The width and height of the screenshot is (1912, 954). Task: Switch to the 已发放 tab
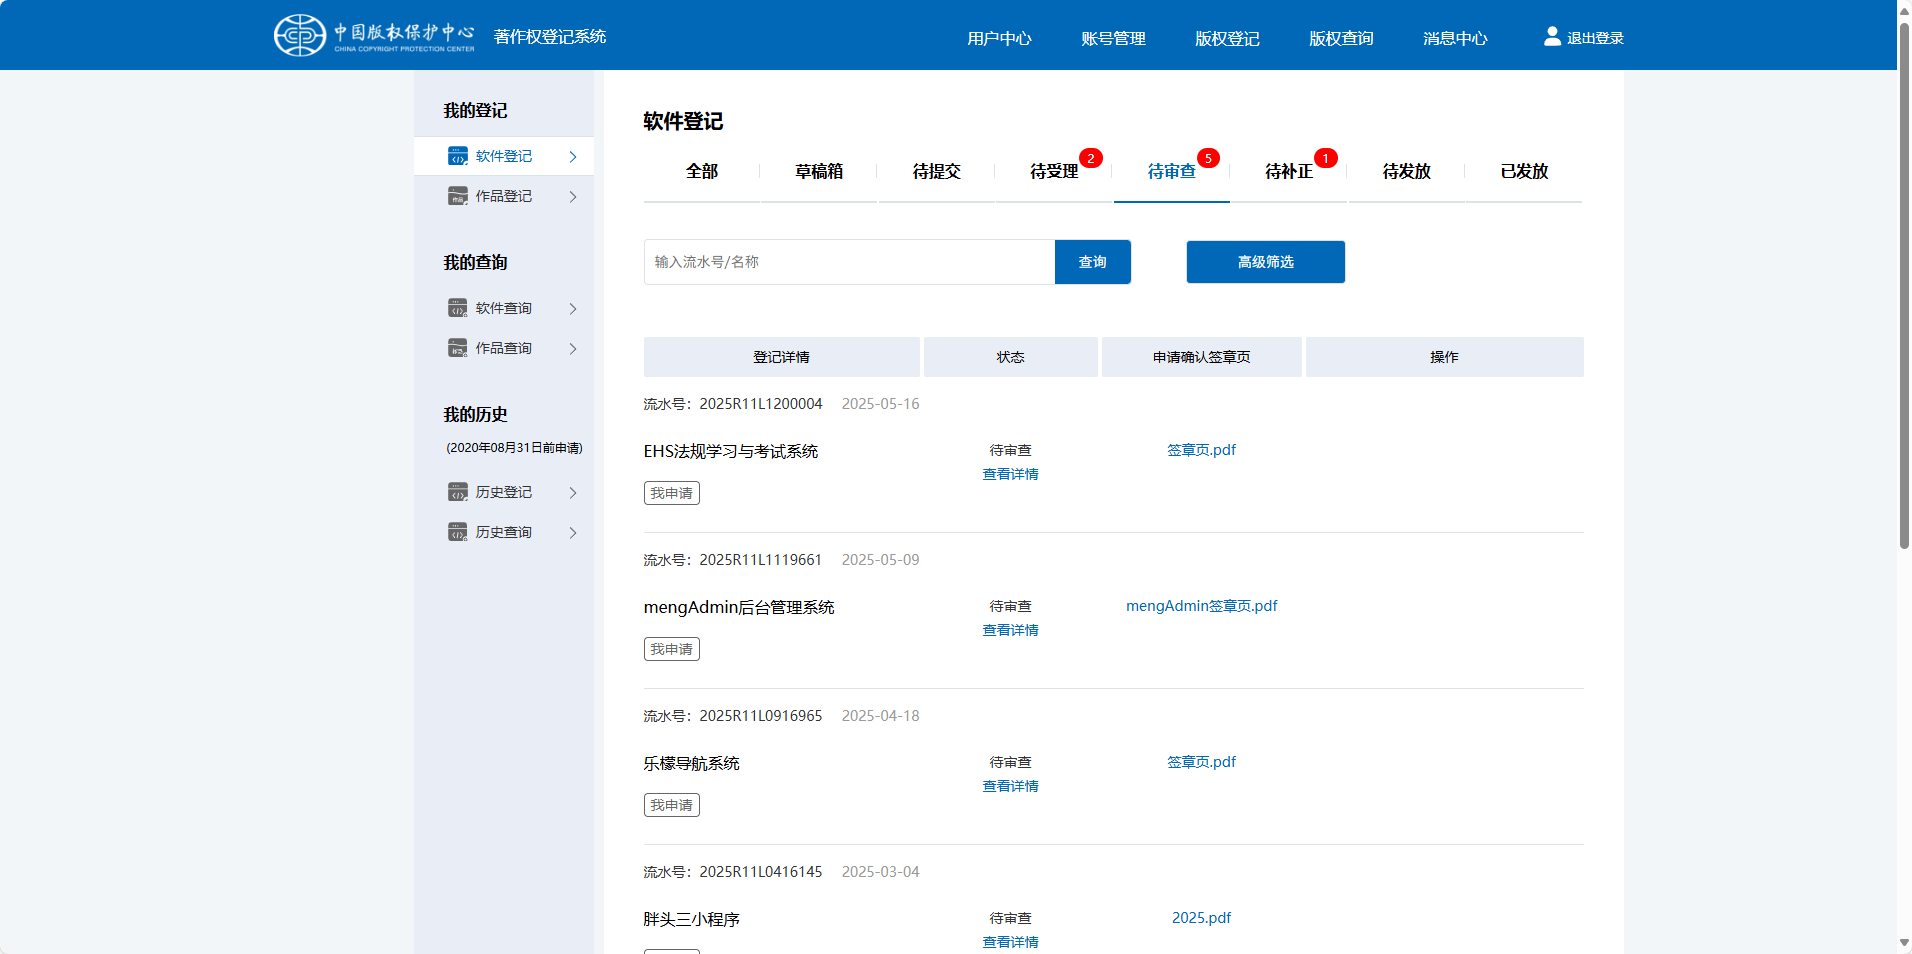[1523, 171]
